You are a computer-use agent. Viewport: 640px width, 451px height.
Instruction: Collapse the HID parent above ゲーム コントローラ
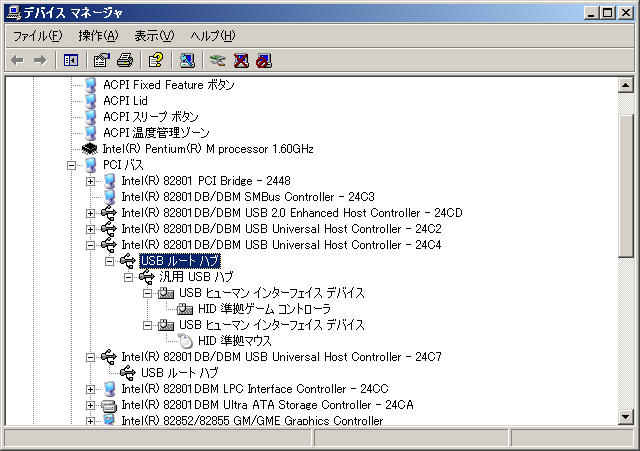(x=147, y=293)
